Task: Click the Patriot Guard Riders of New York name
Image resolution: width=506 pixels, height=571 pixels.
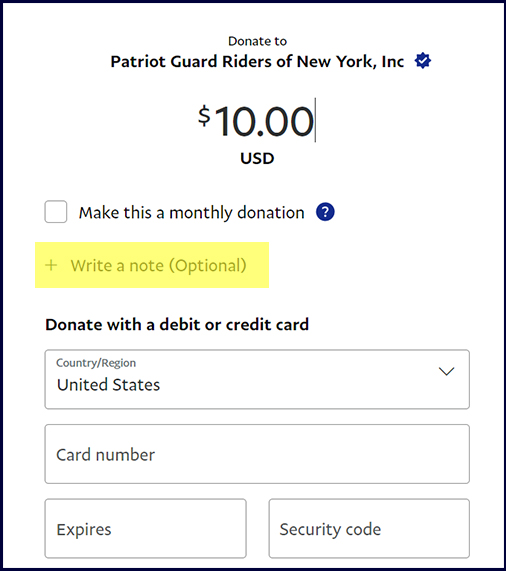Action: [x=257, y=61]
